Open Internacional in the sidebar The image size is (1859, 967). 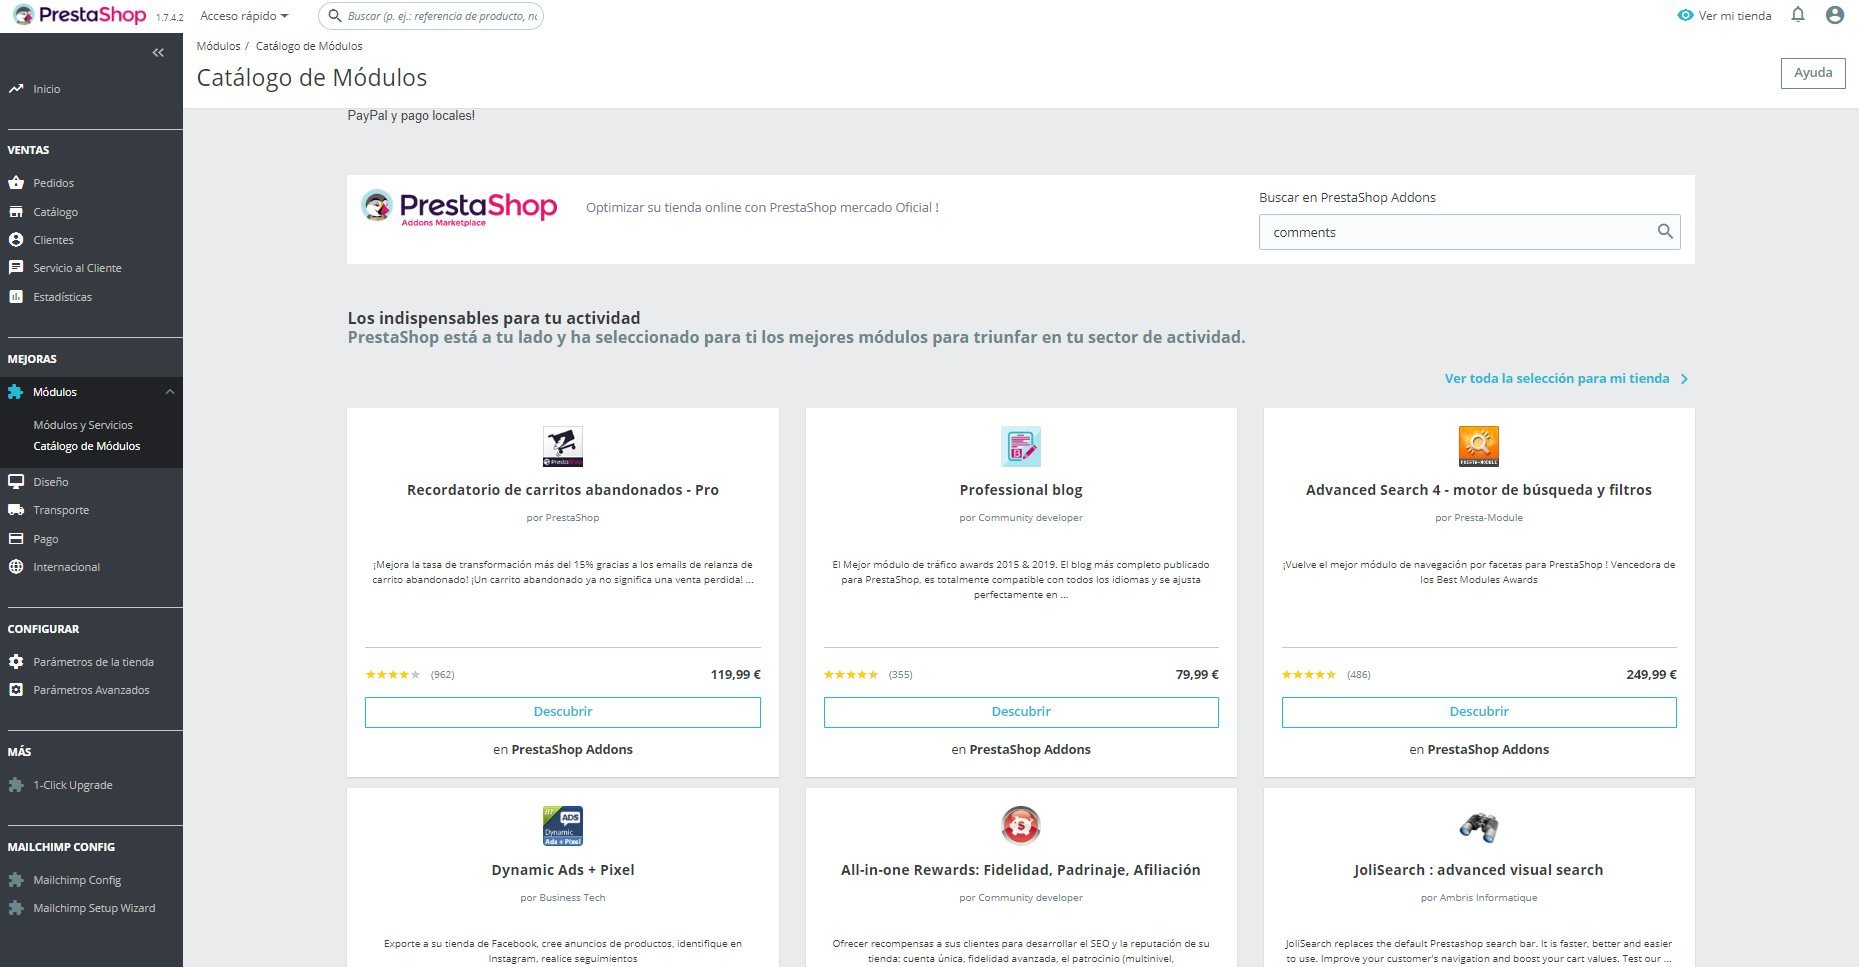pyautogui.click(x=67, y=567)
